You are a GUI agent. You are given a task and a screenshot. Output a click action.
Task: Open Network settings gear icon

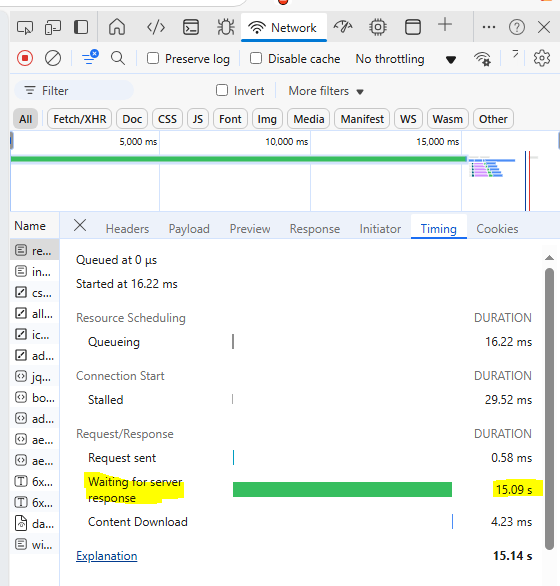(x=541, y=58)
